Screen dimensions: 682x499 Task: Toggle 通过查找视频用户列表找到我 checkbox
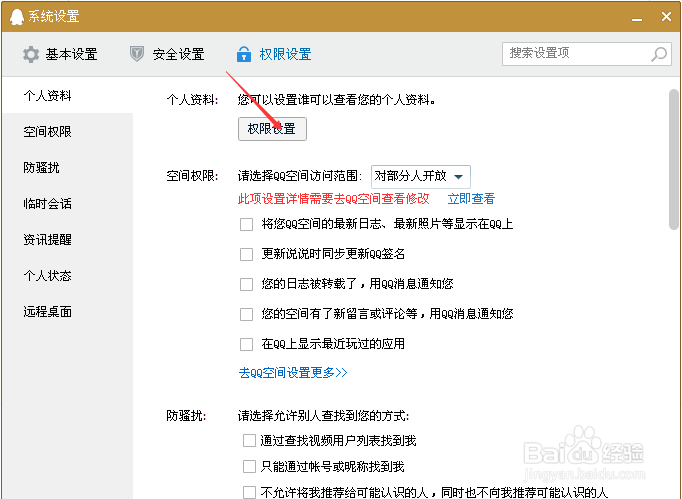pos(249,441)
